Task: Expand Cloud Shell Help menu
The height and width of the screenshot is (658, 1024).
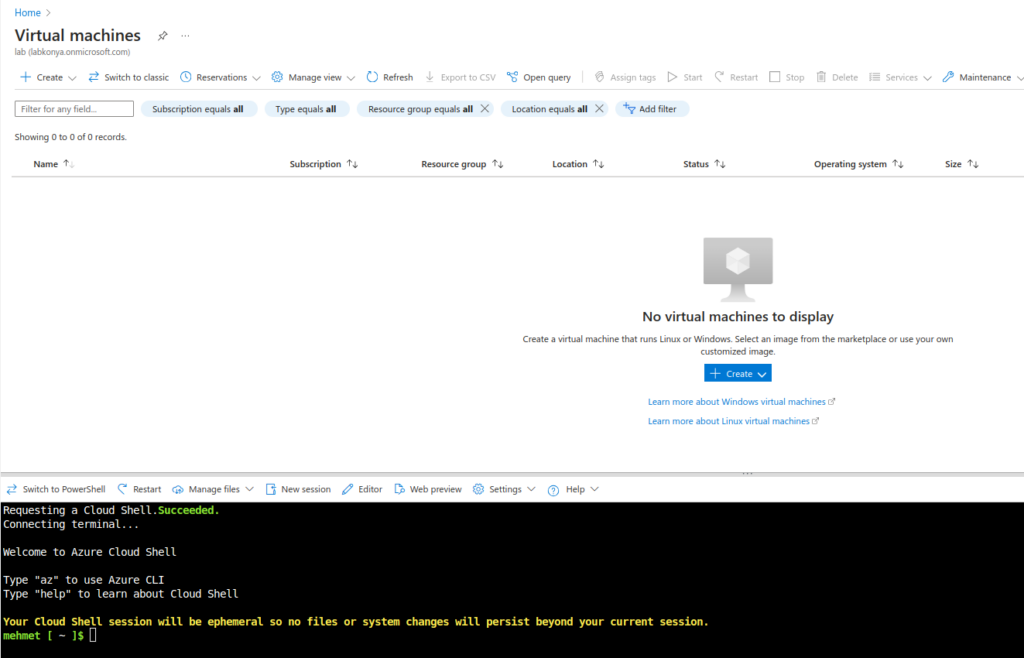Action: coord(573,489)
